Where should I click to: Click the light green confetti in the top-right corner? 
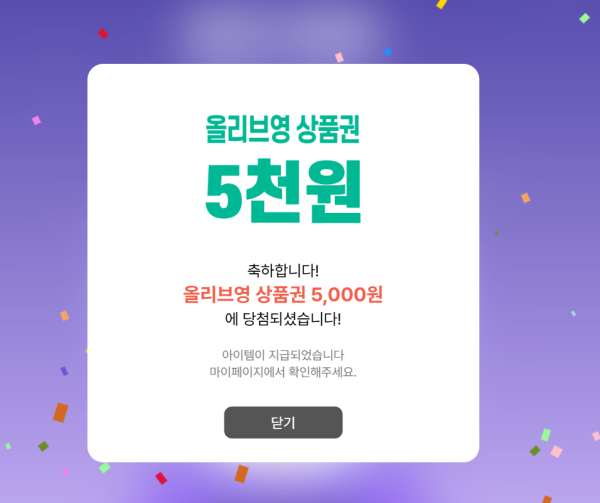(584, 18)
